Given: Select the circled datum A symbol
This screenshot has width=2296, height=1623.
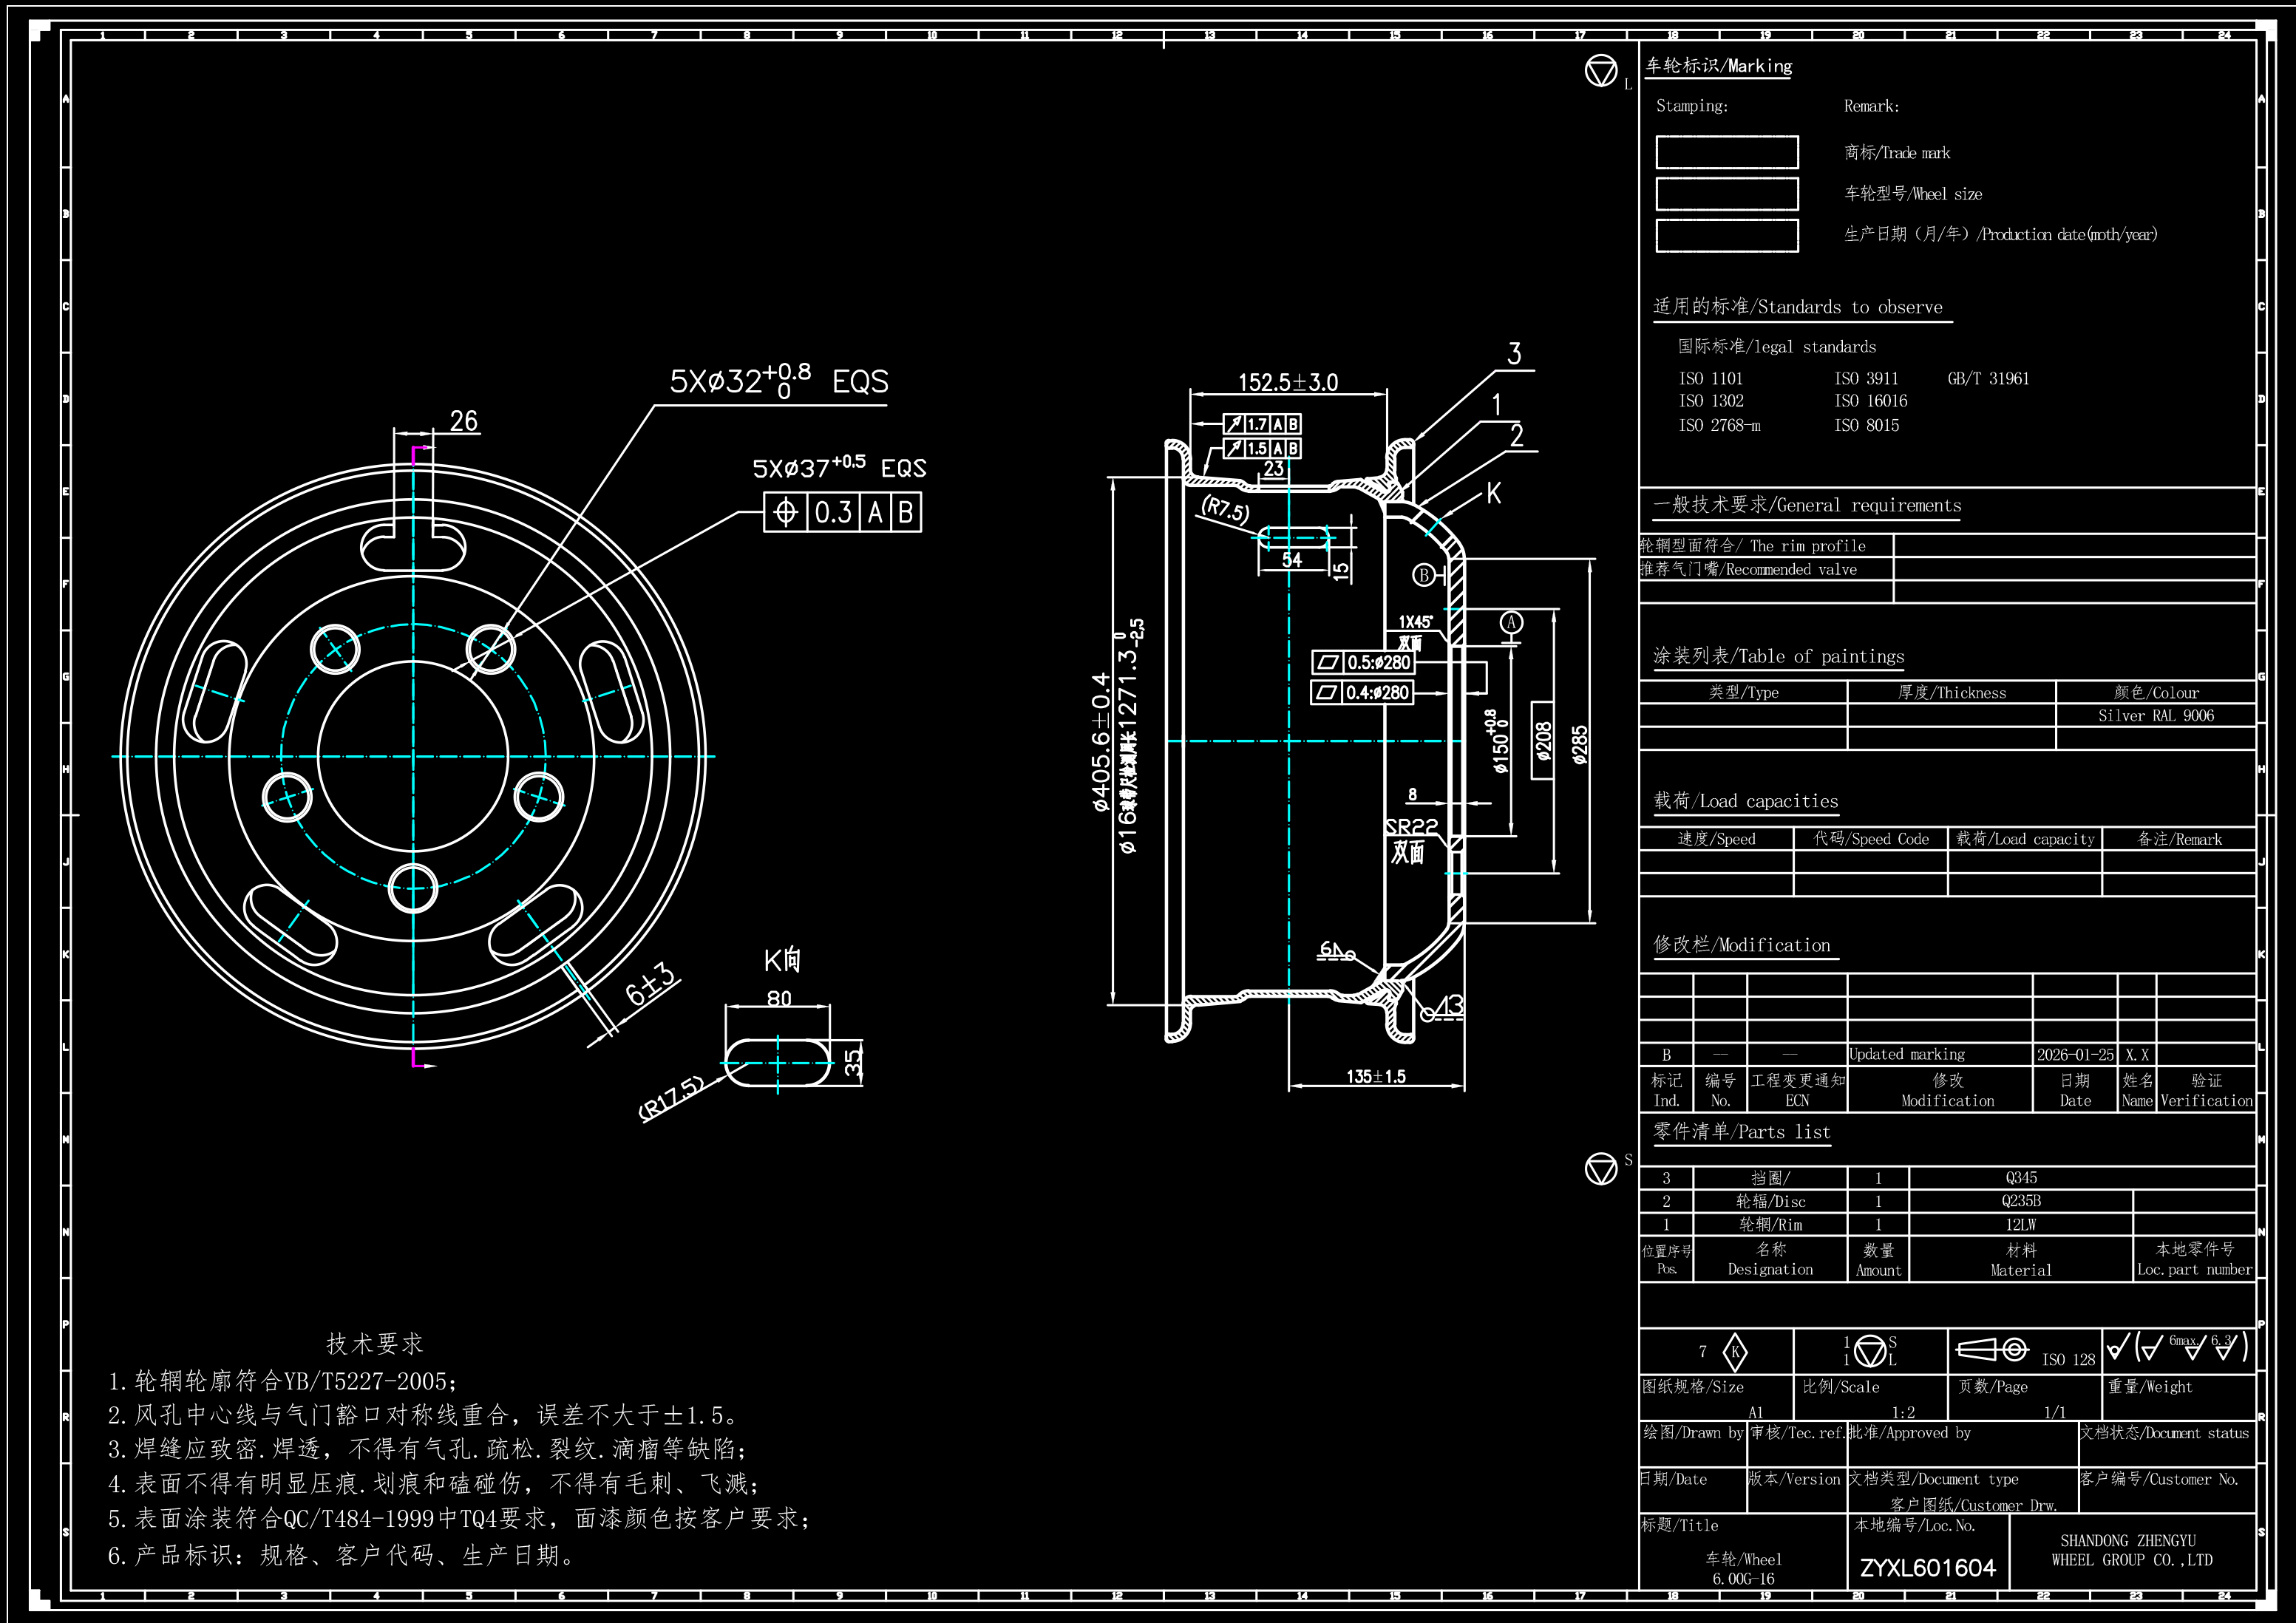Looking at the screenshot, I should (x=1511, y=623).
